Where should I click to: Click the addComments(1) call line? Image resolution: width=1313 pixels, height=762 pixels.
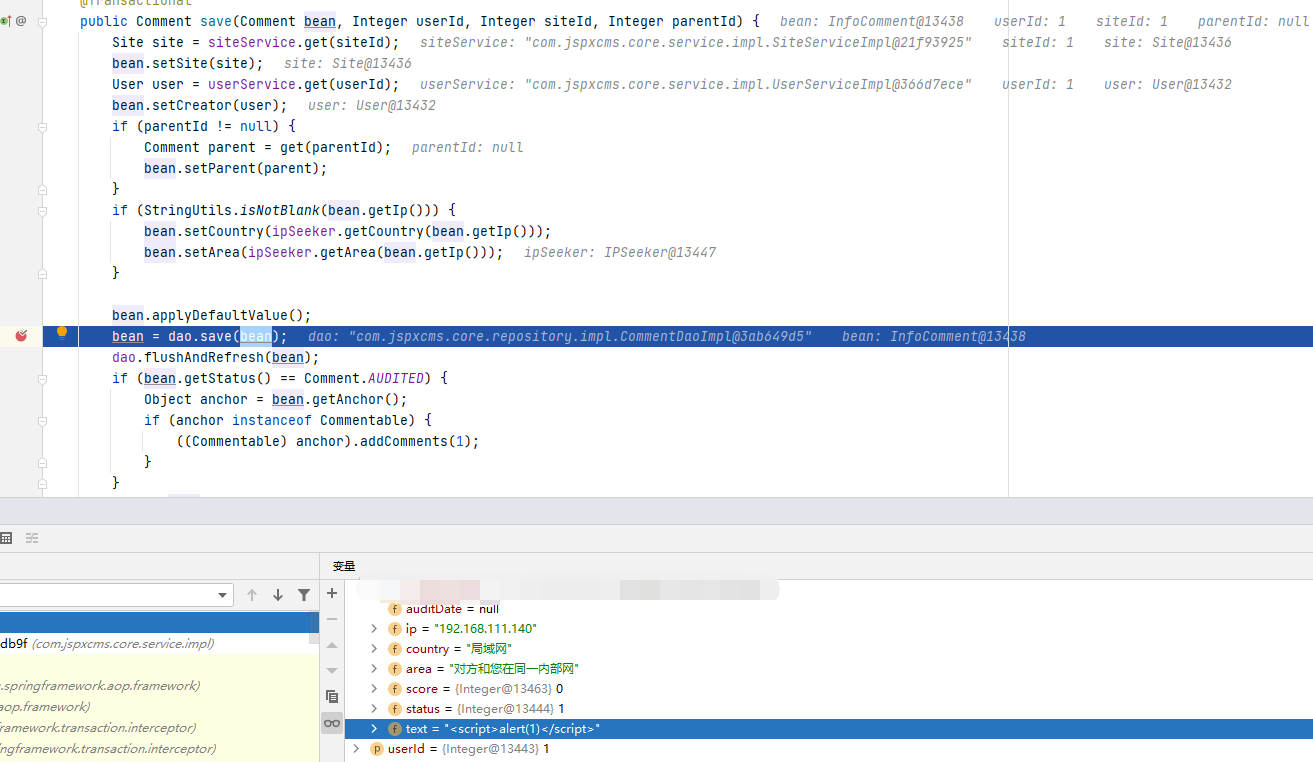328,441
